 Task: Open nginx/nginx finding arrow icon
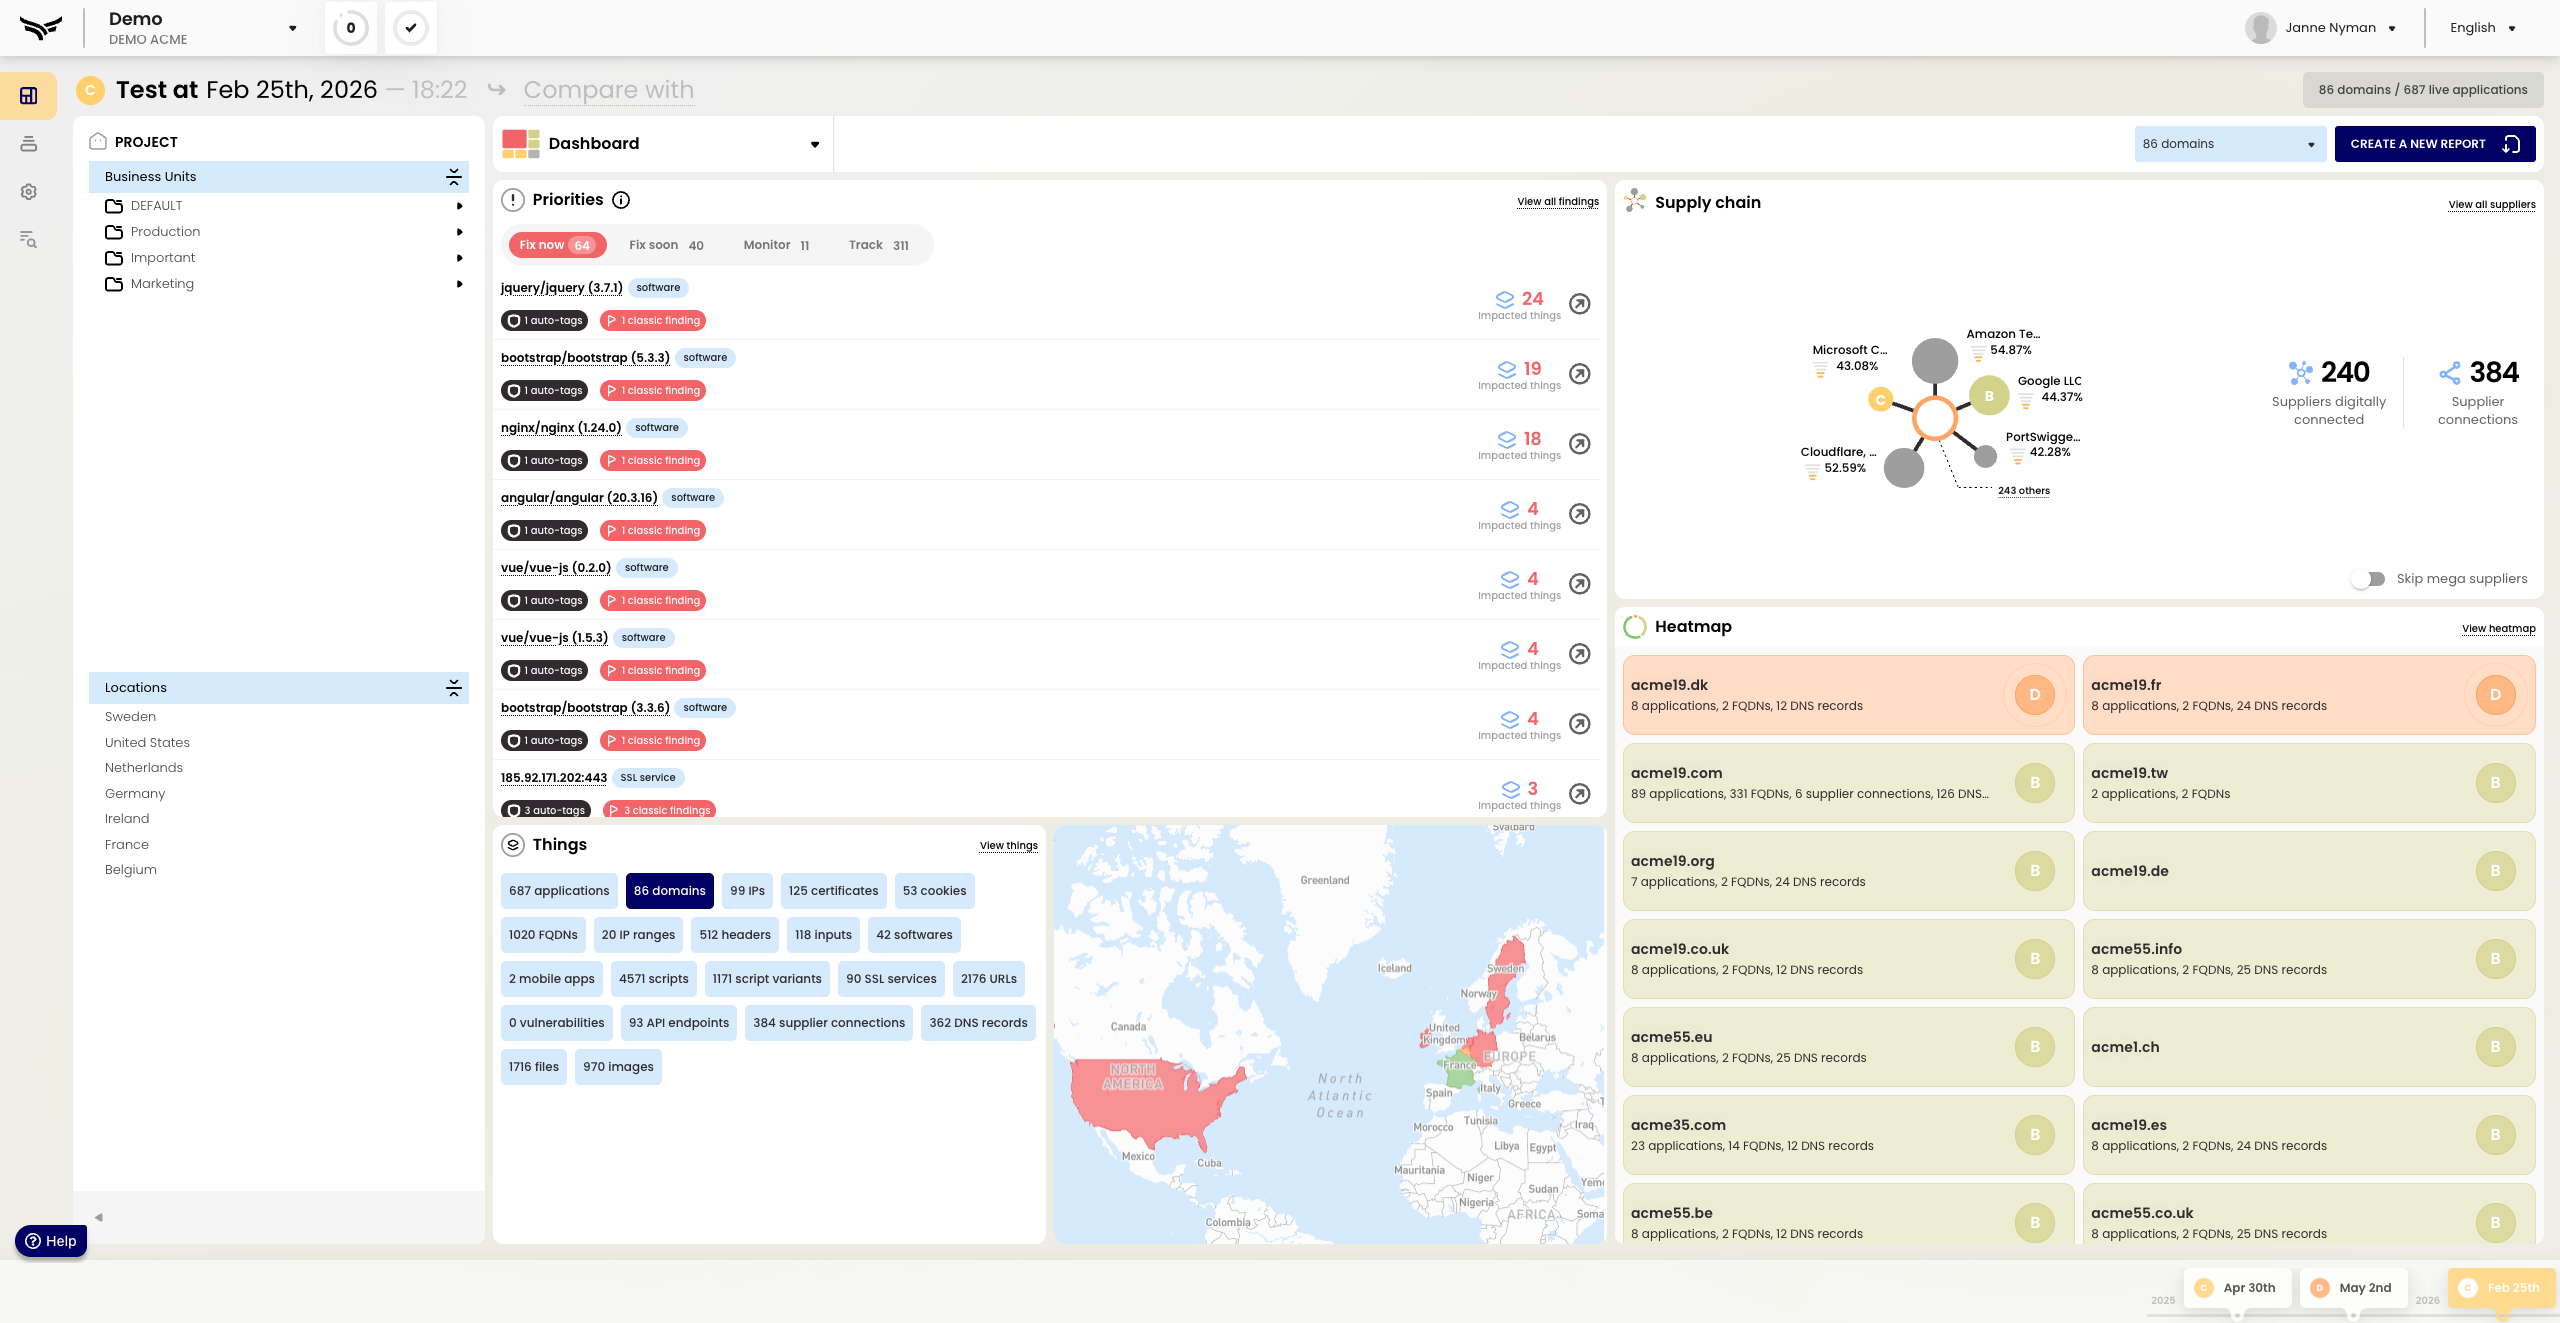[1579, 444]
